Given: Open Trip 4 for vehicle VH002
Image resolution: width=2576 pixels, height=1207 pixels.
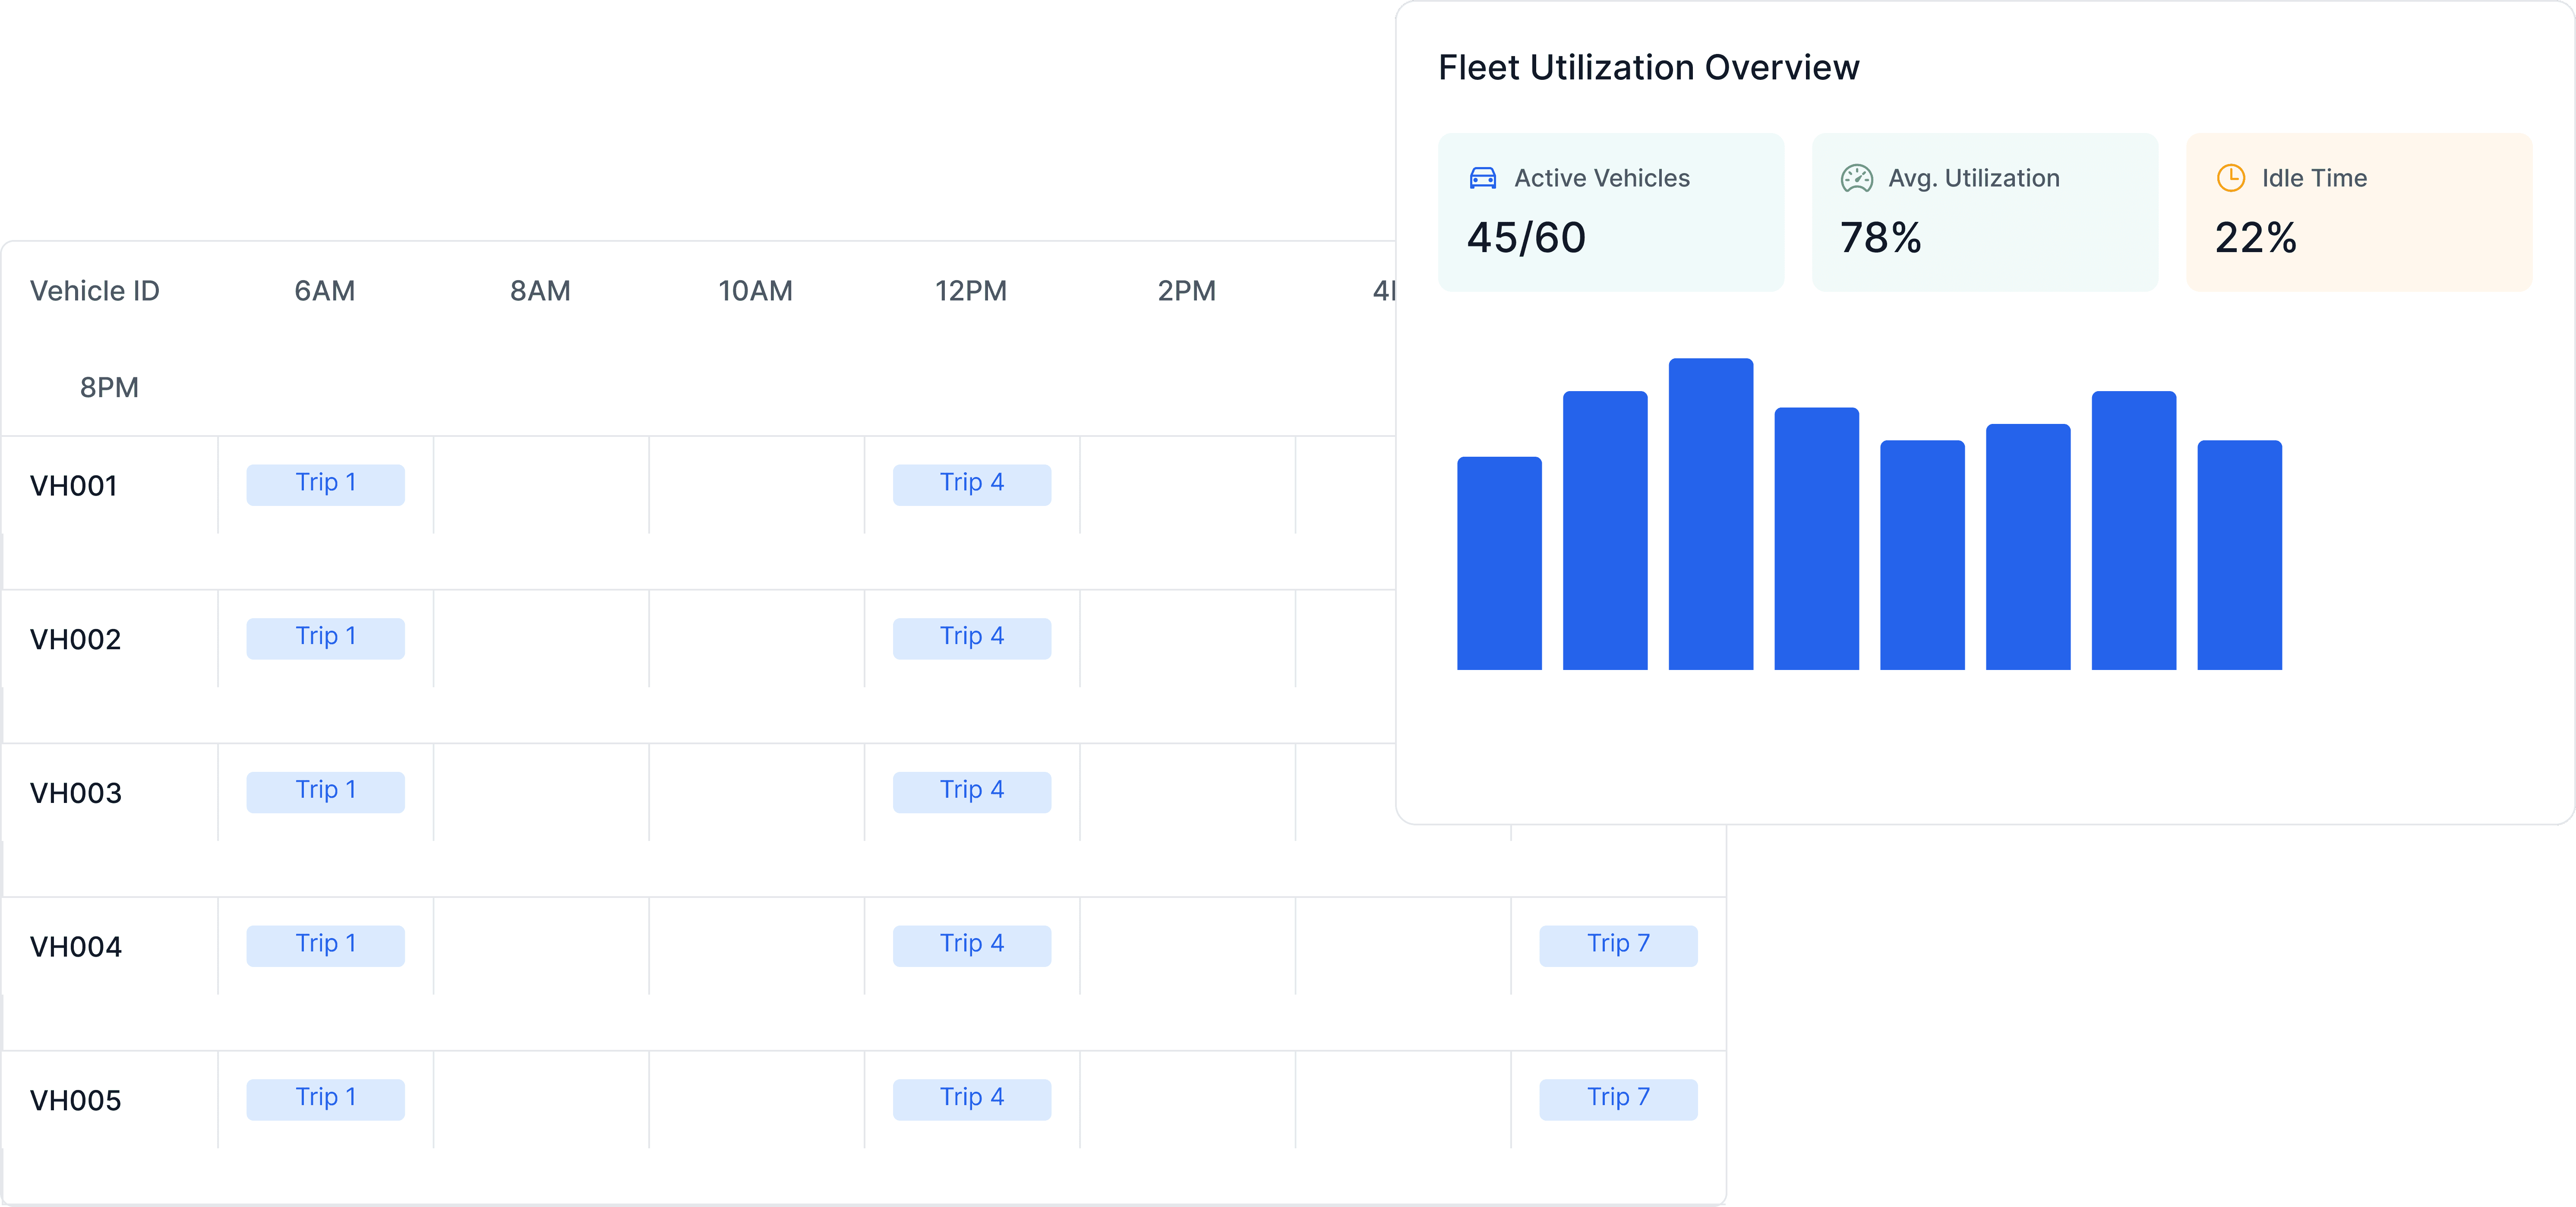Looking at the screenshot, I should click(971, 638).
